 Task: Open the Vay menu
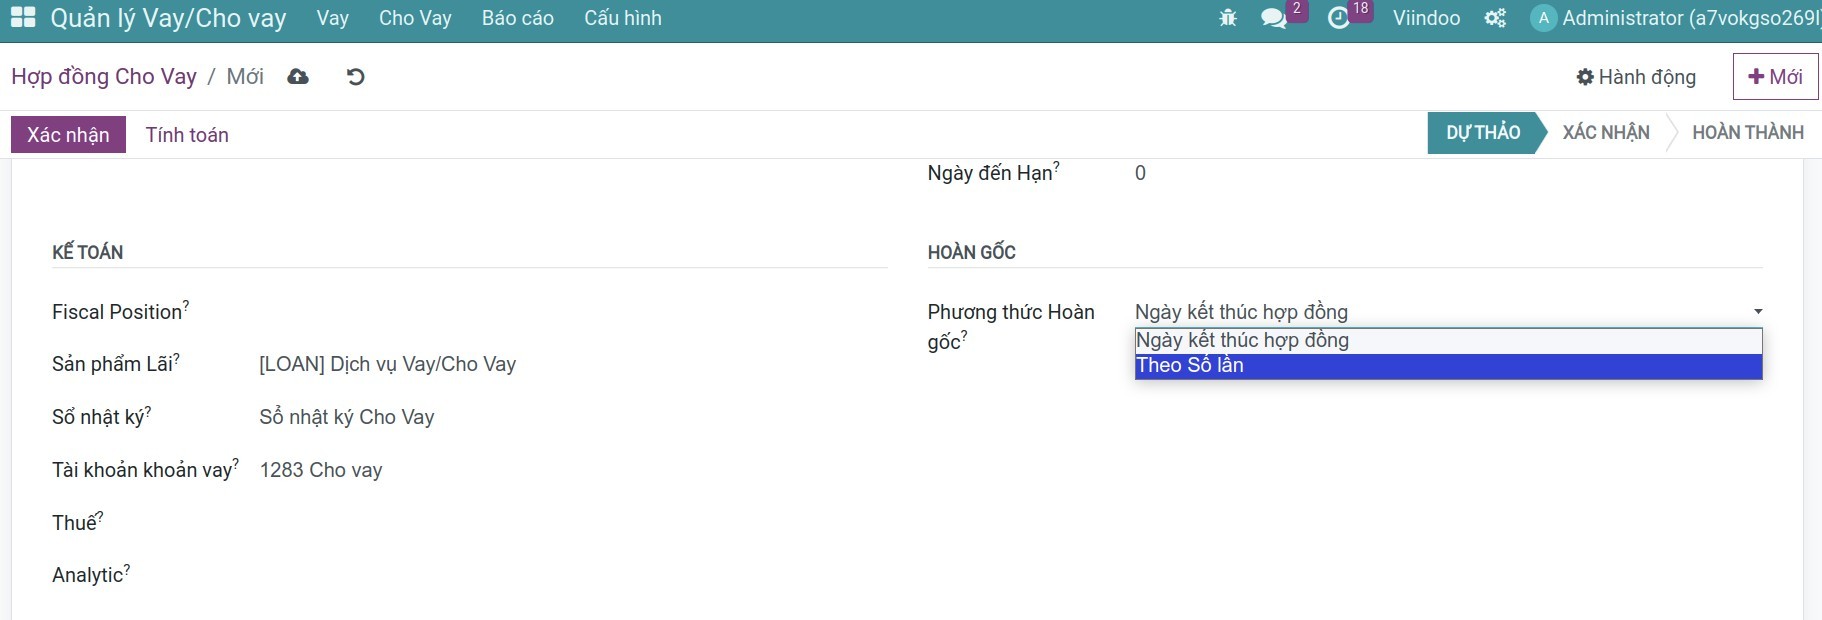[332, 18]
